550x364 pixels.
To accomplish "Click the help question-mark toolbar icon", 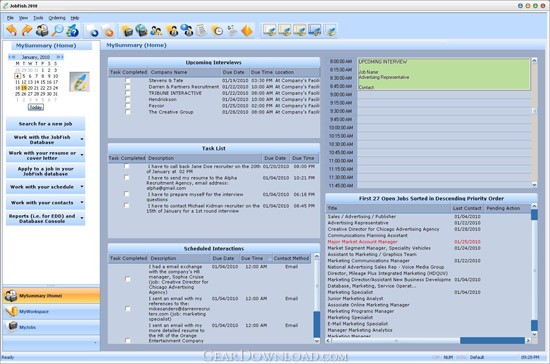I will tap(73, 31).
